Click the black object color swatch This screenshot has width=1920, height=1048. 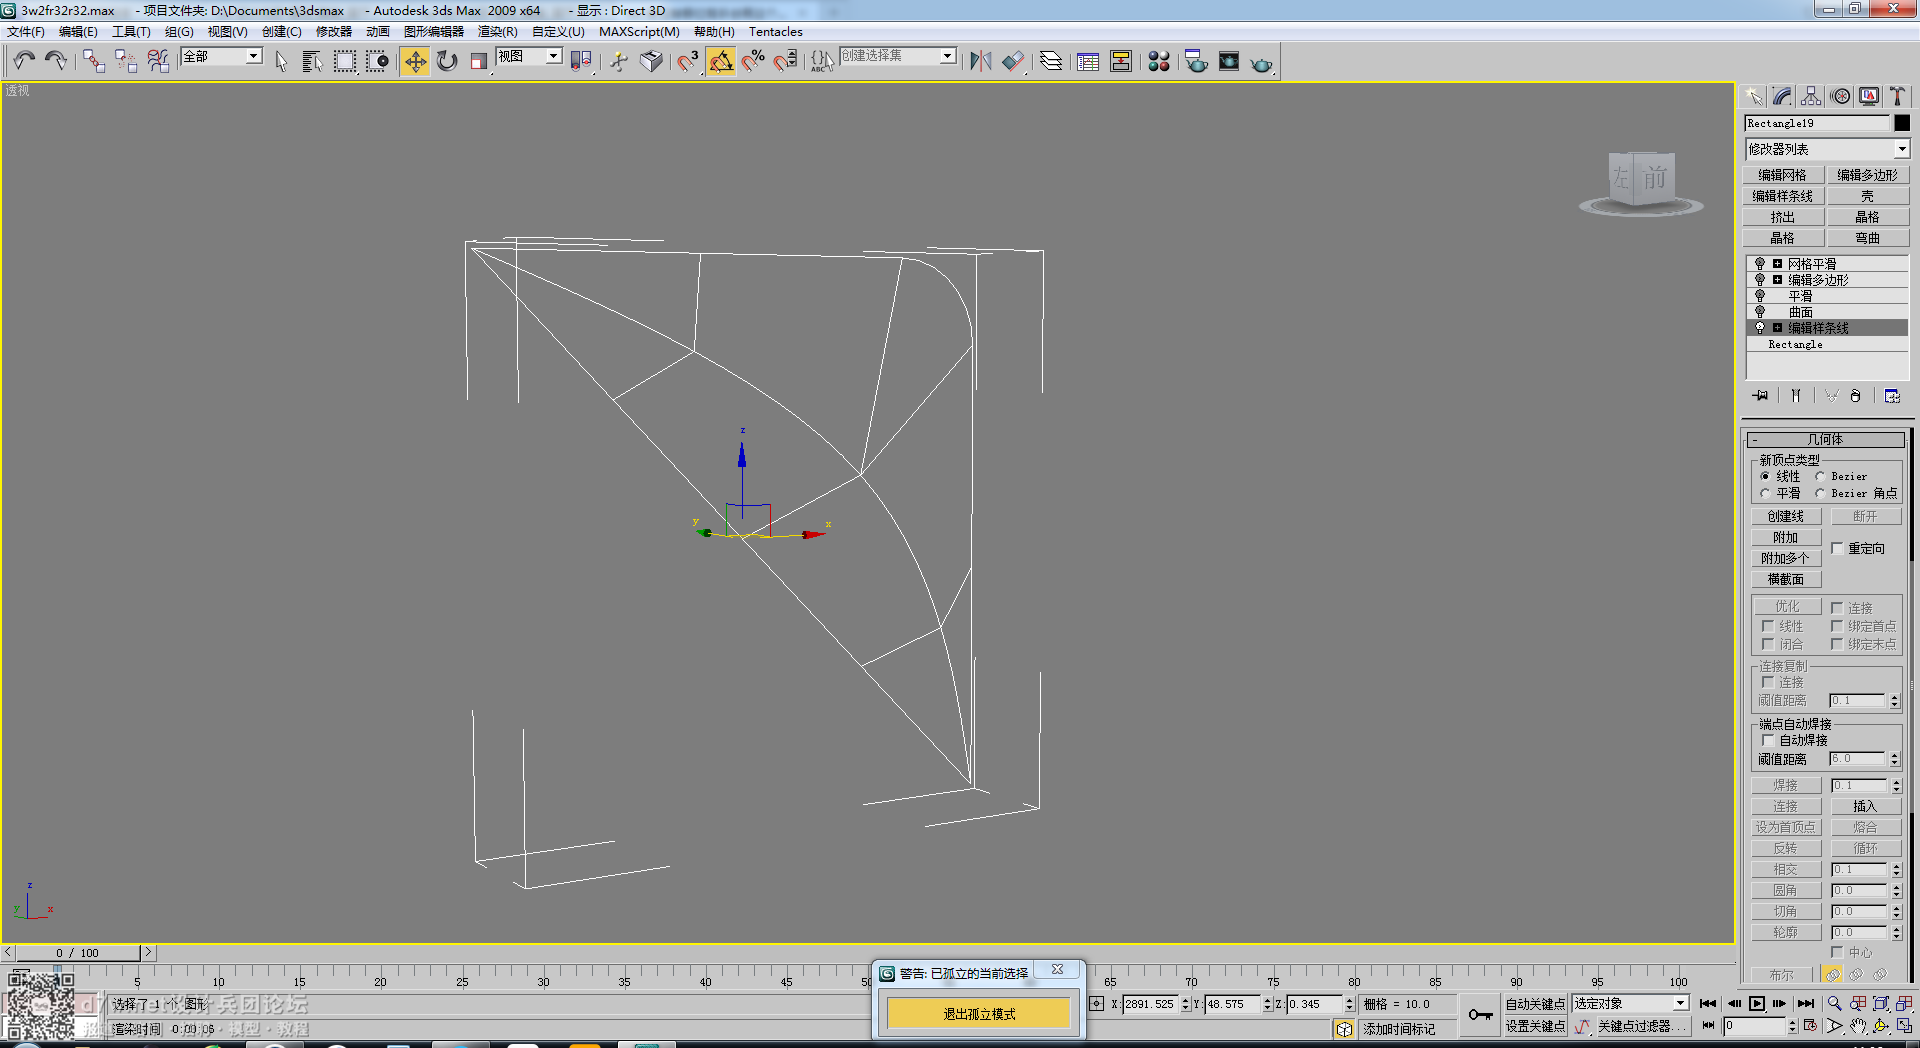click(x=1902, y=123)
